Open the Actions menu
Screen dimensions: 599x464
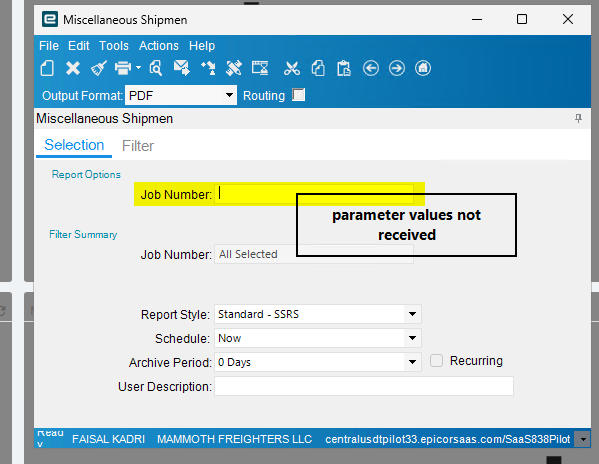click(159, 46)
